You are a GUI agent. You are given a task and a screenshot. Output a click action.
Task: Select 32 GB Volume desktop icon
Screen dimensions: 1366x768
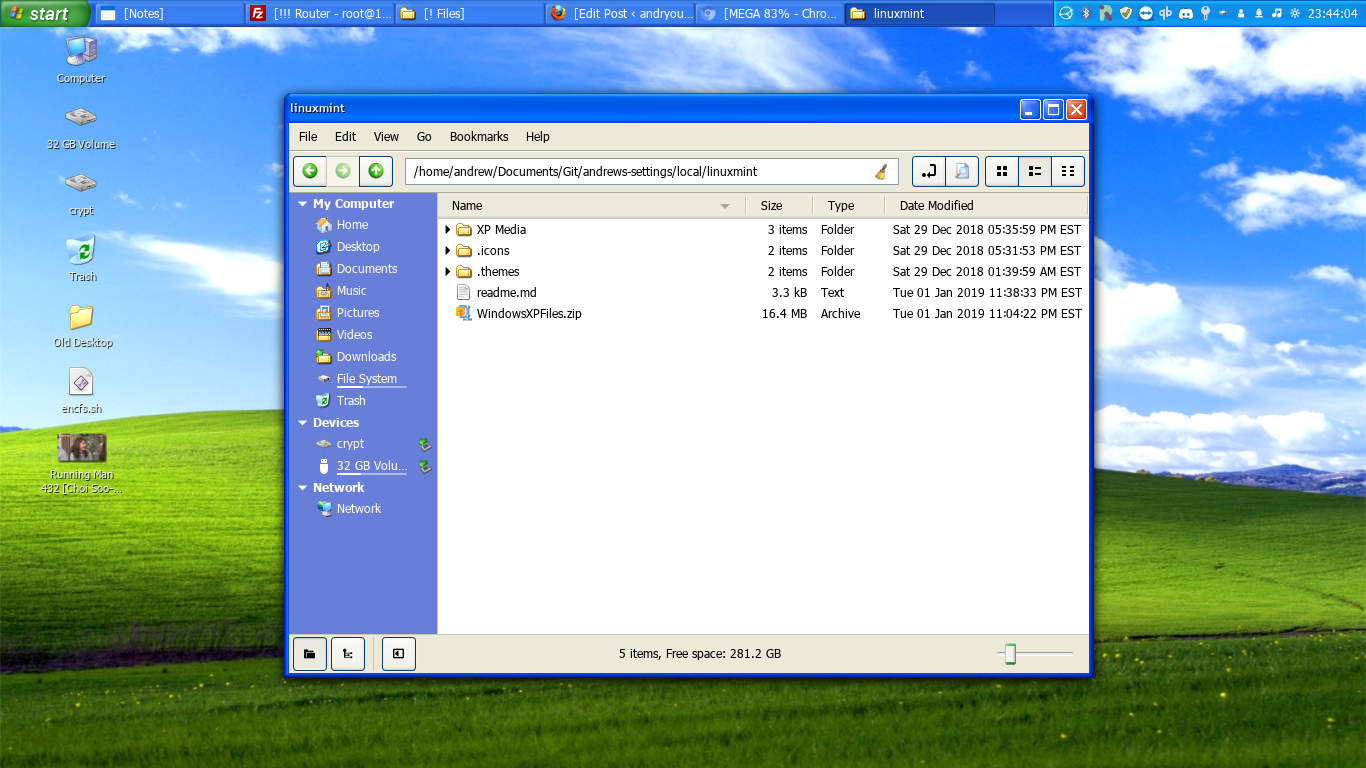coord(81,127)
